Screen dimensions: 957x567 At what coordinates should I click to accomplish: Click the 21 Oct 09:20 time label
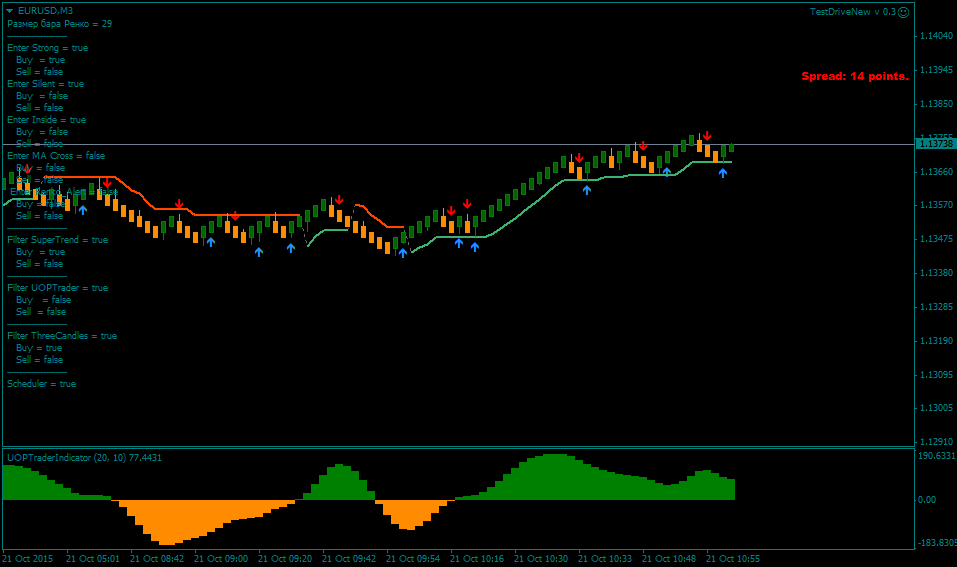point(285,558)
